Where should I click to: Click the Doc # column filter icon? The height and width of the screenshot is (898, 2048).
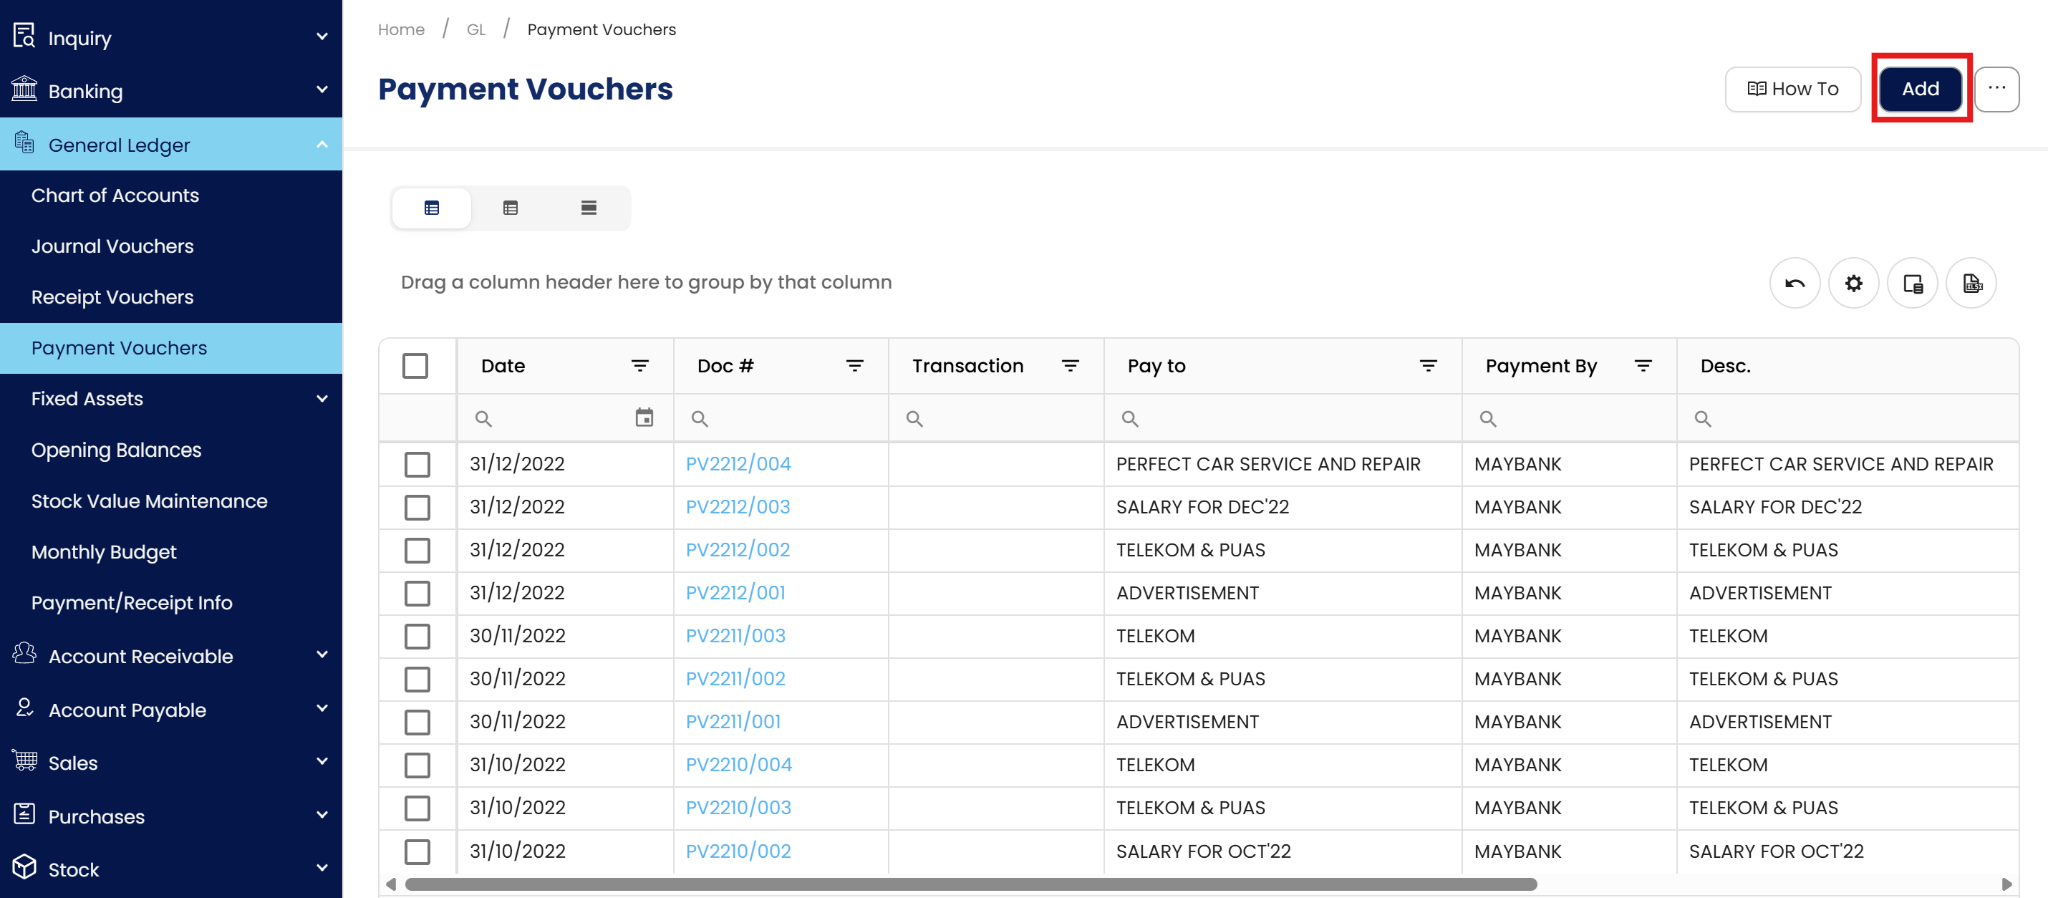click(x=855, y=366)
